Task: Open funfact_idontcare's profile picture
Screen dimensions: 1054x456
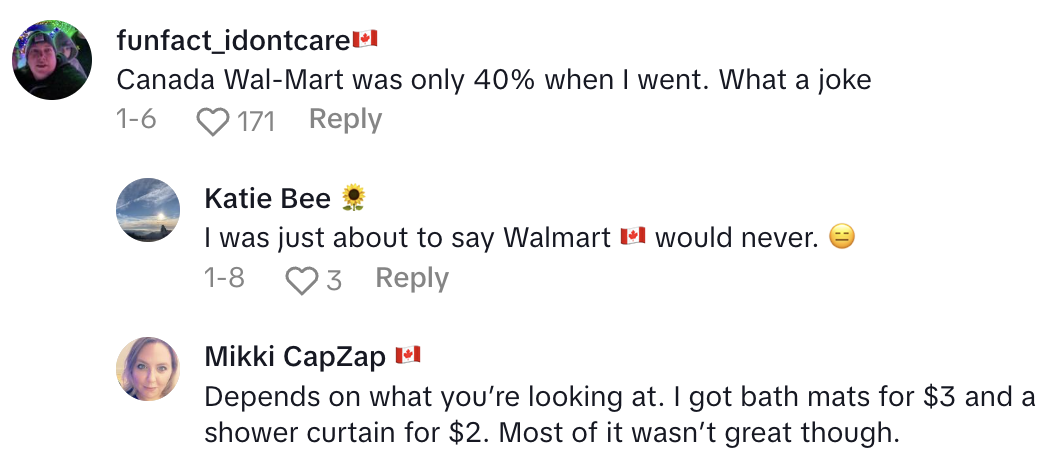Action: pos(52,59)
